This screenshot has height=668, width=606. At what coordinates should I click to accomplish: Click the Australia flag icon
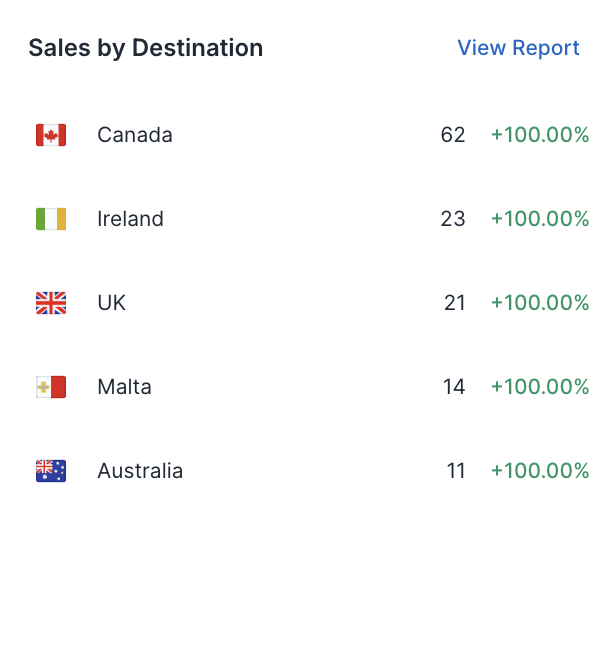[51, 471]
